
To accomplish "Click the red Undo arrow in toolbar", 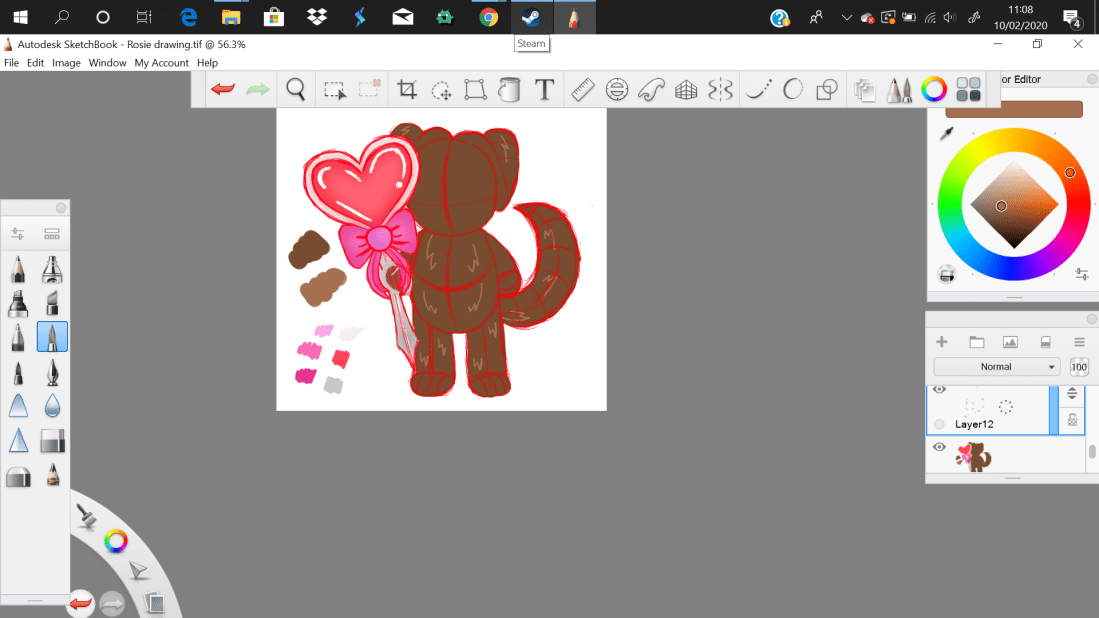I will pos(223,90).
